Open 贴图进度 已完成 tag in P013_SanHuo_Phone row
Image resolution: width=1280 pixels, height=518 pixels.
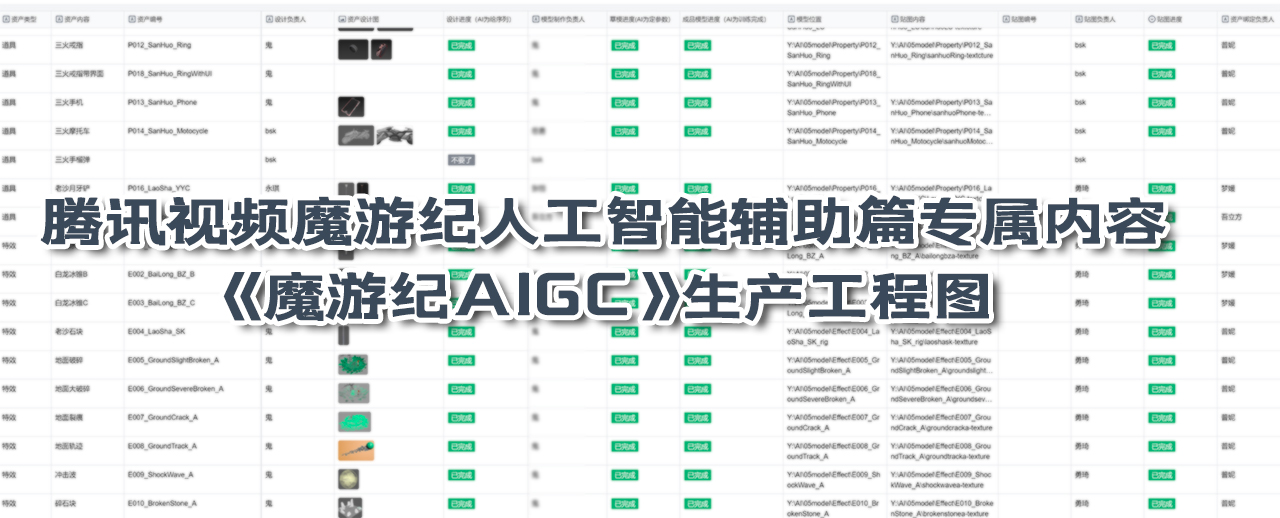click(1162, 102)
